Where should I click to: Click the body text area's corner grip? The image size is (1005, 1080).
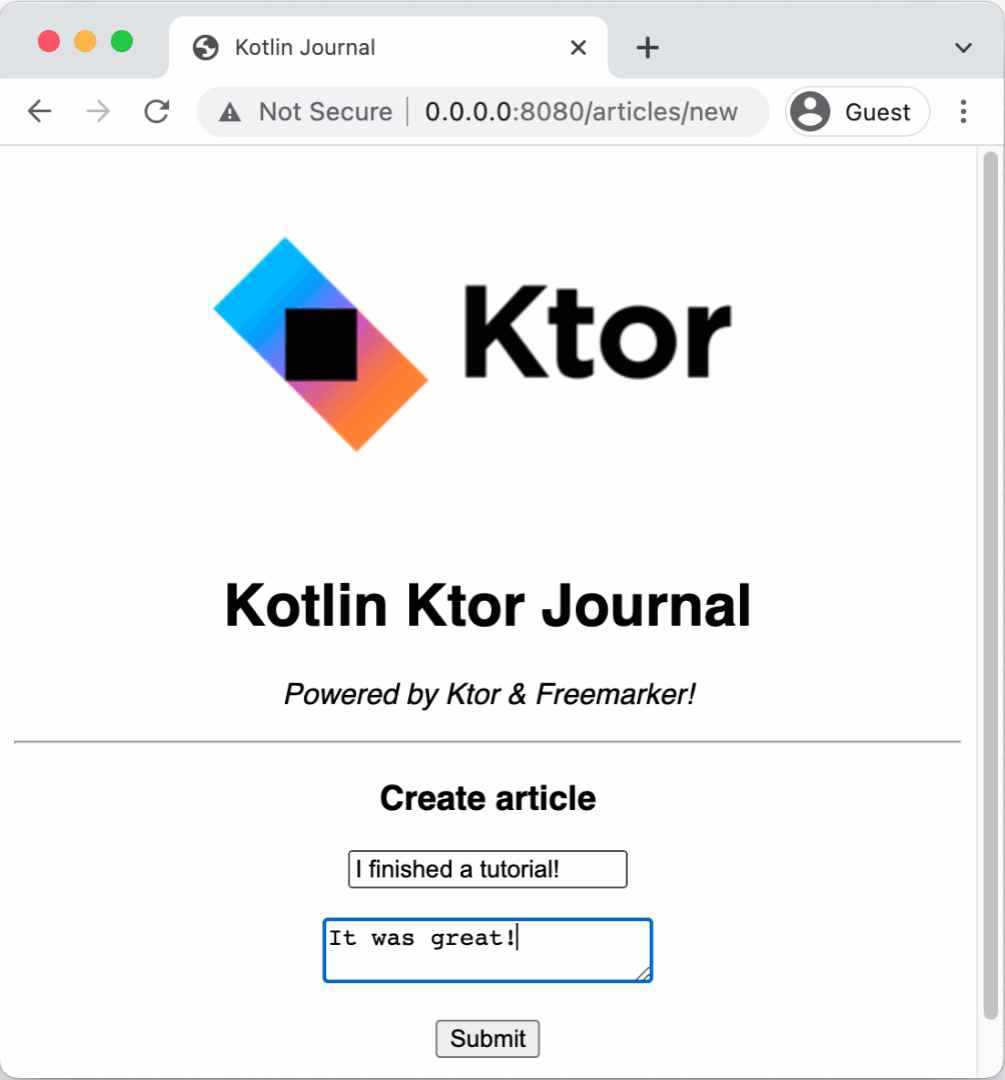coord(643,973)
